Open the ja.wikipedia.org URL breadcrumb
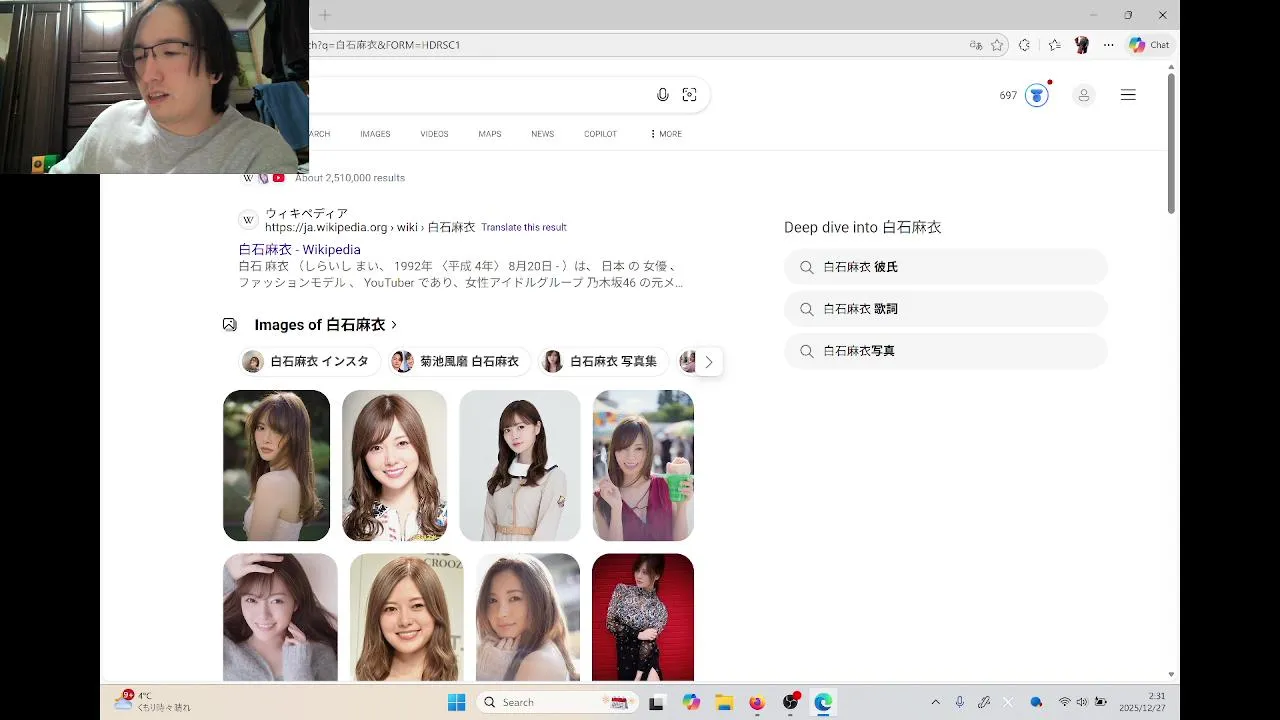 point(370,228)
